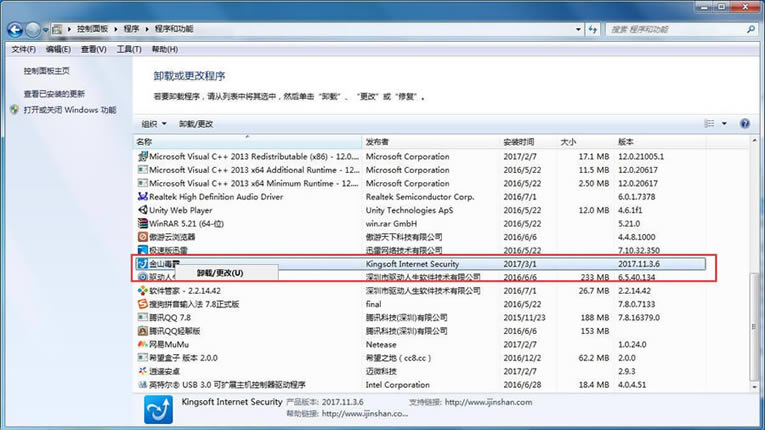
Task: Click the WinRAR 5.21 program icon
Action: tap(142, 223)
